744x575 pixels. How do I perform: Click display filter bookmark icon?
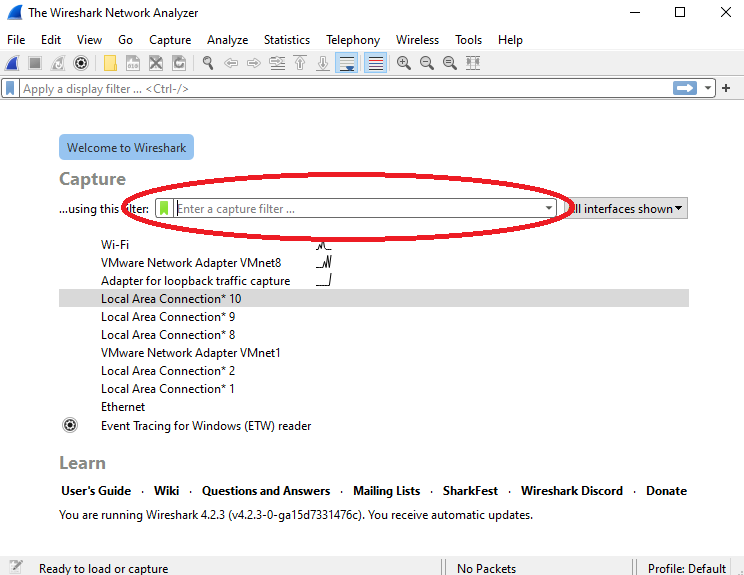click(x=11, y=88)
